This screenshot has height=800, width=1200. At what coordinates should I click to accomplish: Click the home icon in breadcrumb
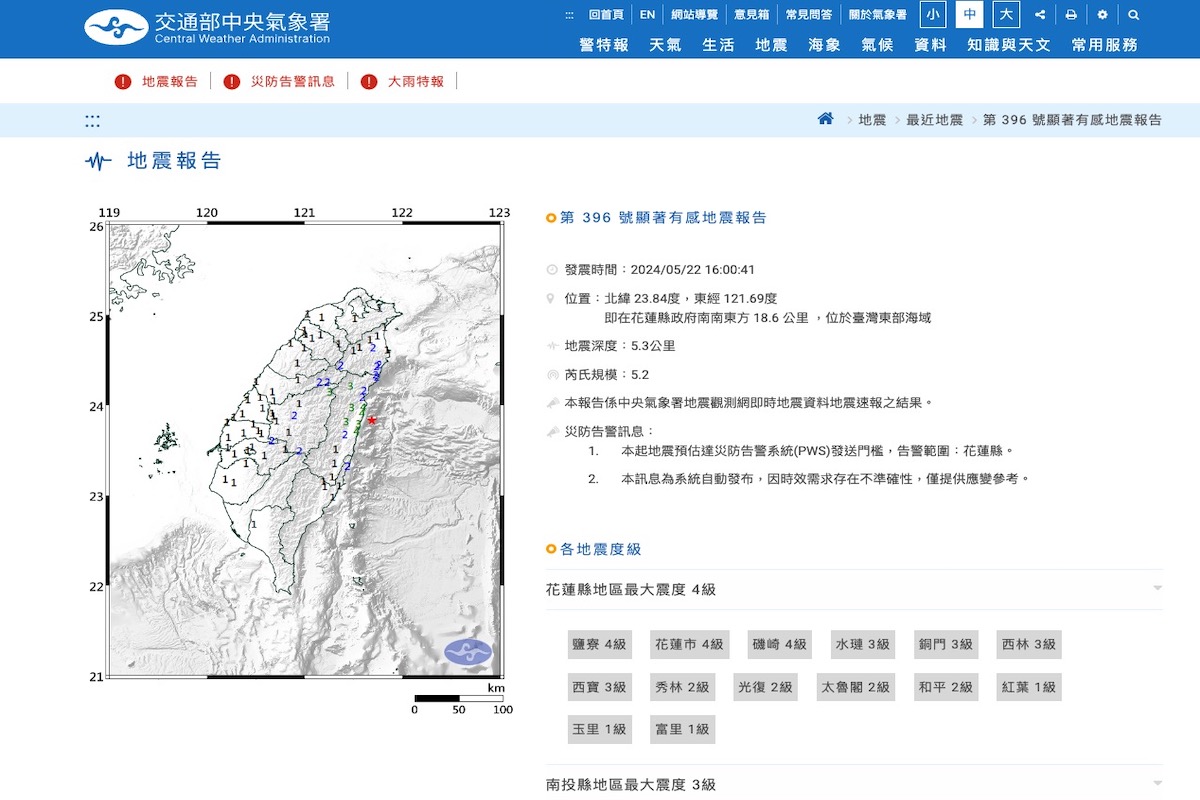tap(825, 119)
